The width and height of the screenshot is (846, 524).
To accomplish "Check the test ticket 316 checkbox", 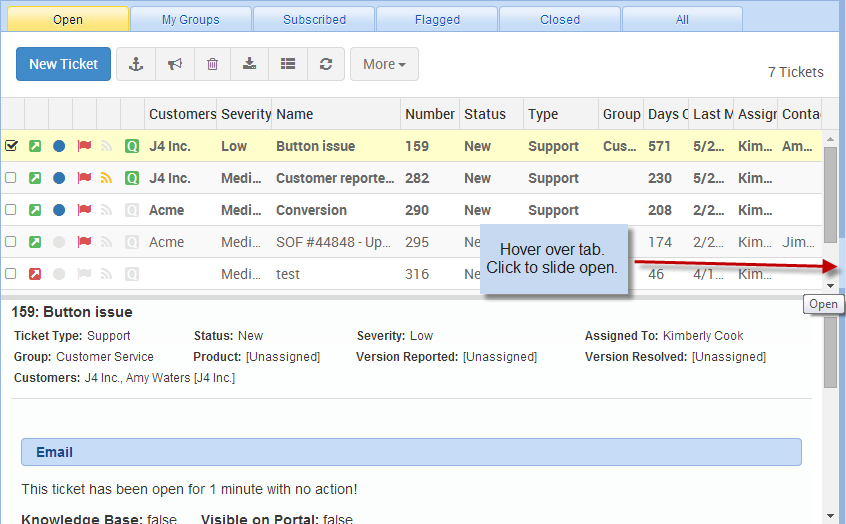I will tap(11, 274).
